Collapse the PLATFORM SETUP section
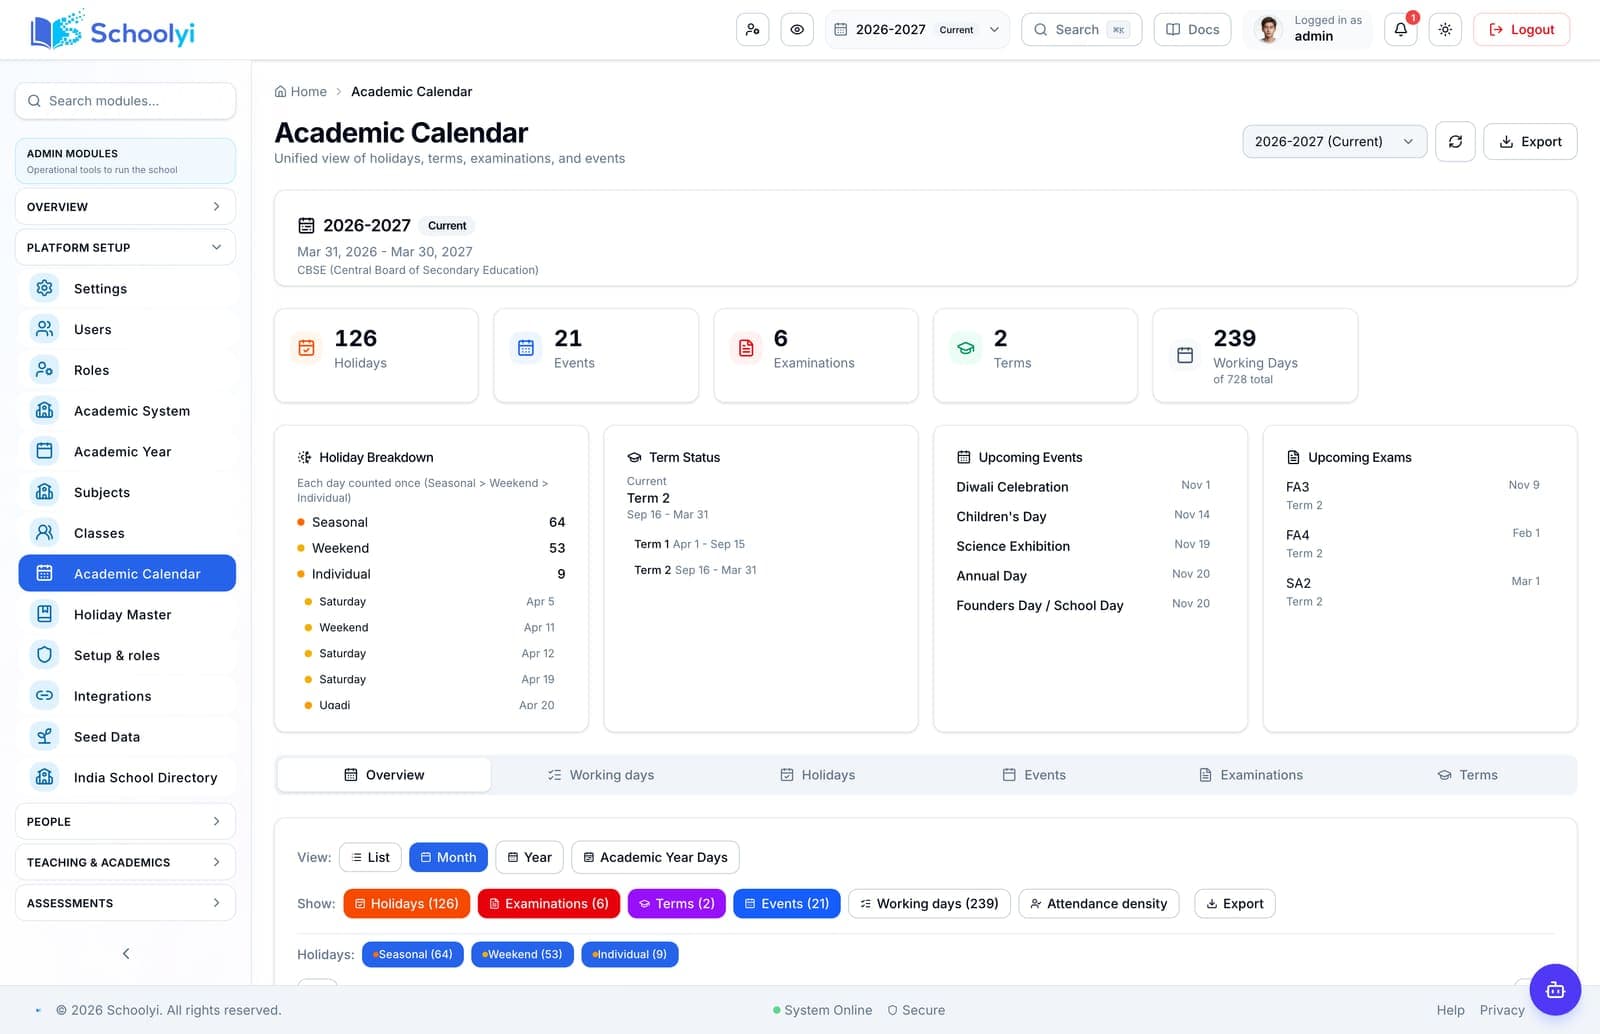This screenshot has height=1034, width=1600. [125, 247]
